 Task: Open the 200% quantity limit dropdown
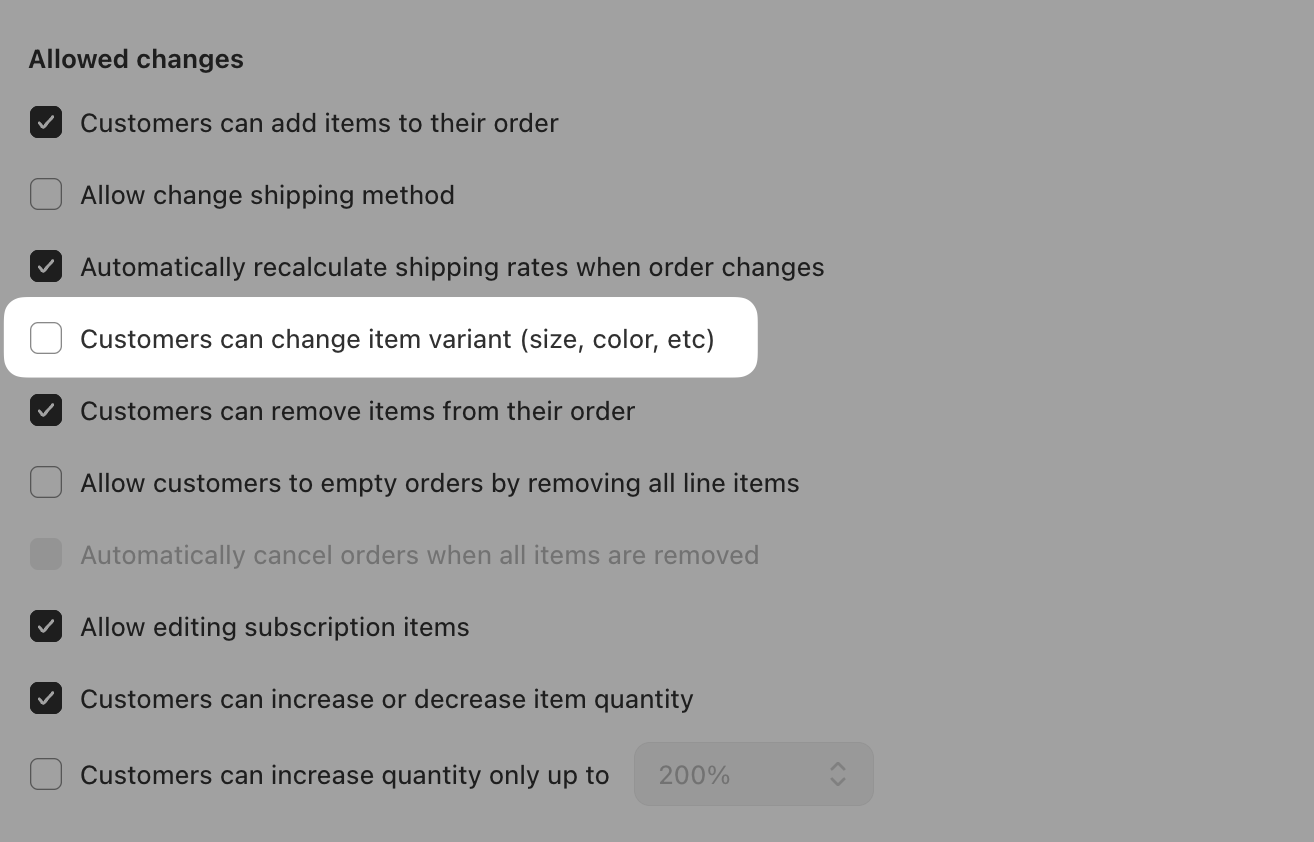coord(754,774)
